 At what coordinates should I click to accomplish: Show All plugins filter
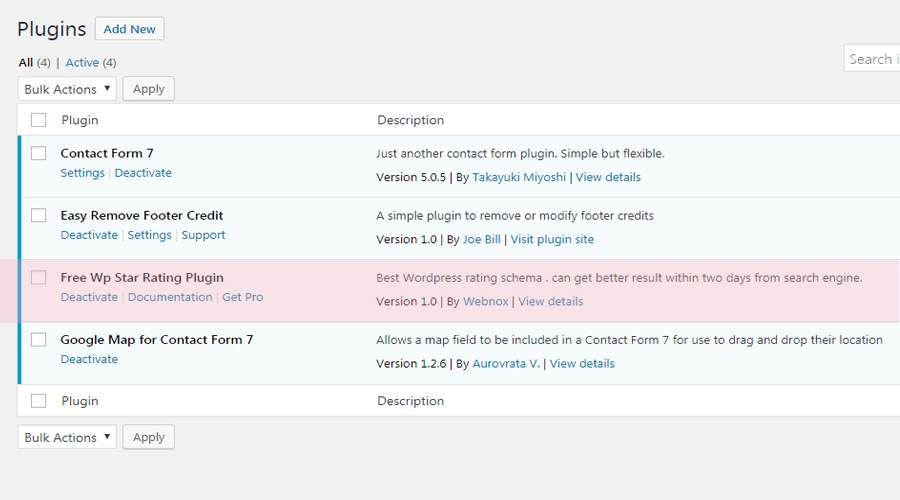click(x=25, y=63)
